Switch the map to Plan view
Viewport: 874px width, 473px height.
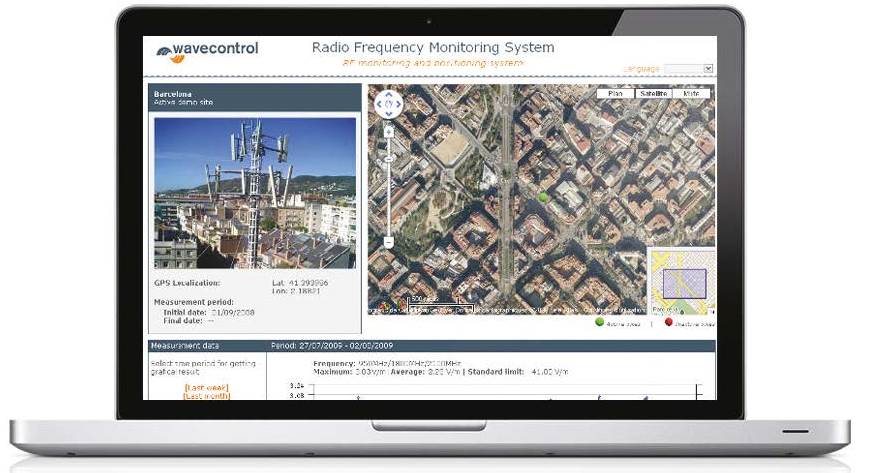(x=615, y=94)
